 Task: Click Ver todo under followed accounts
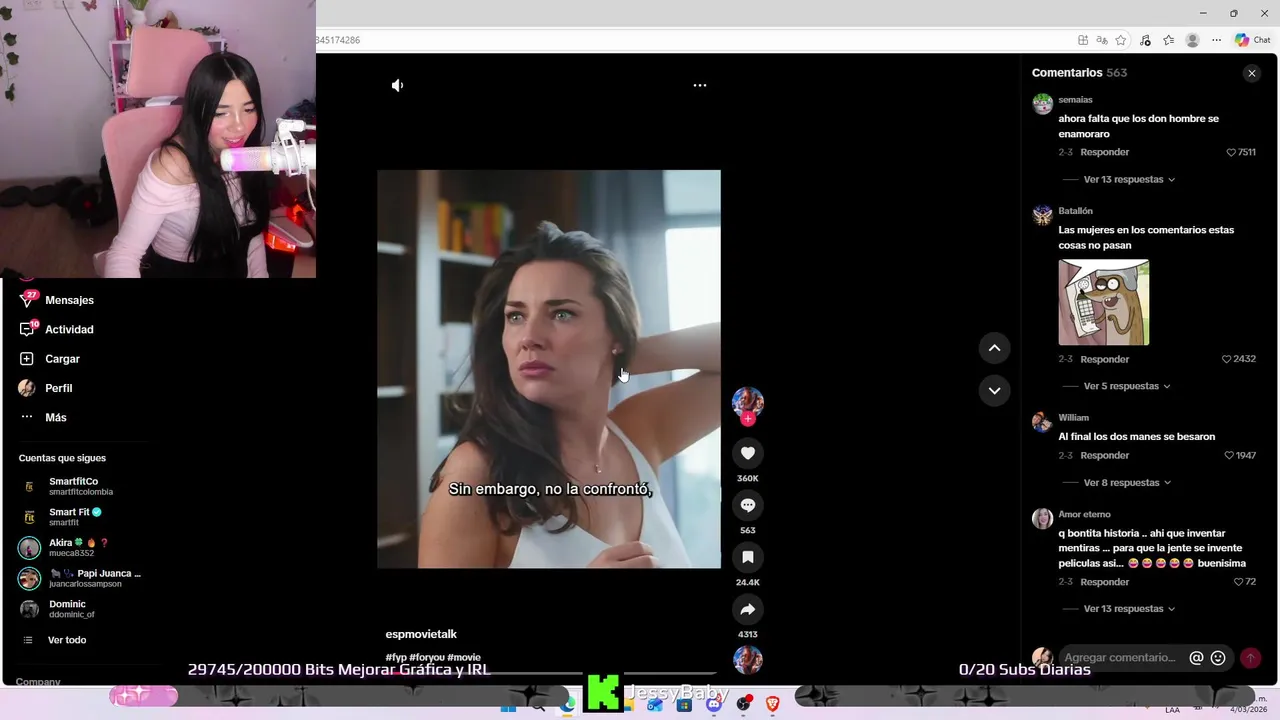click(x=66, y=640)
